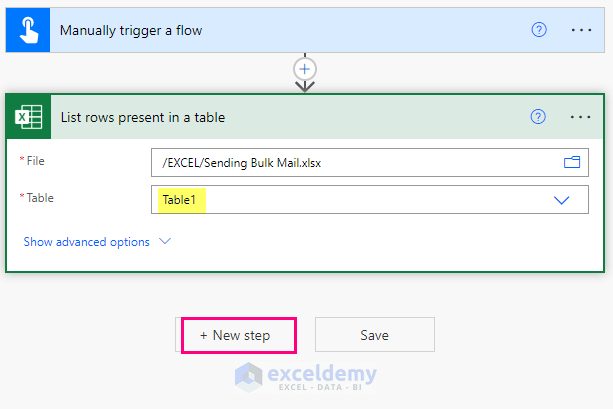Click the List rows present in a table title
This screenshot has width=613, height=409.
click(143, 117)
